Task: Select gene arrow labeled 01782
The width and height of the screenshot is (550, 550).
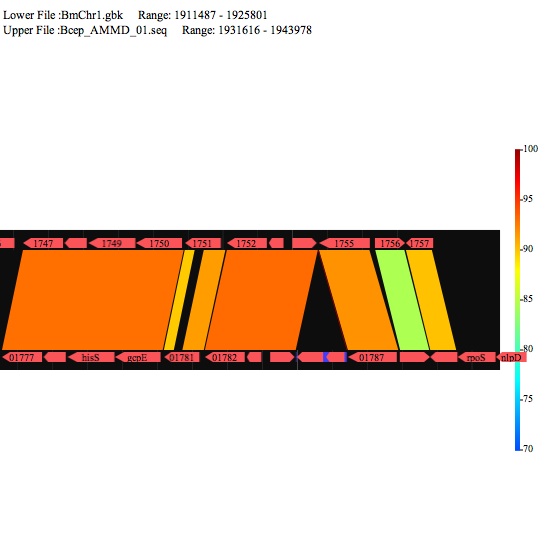Action: (x=224, y=357)
